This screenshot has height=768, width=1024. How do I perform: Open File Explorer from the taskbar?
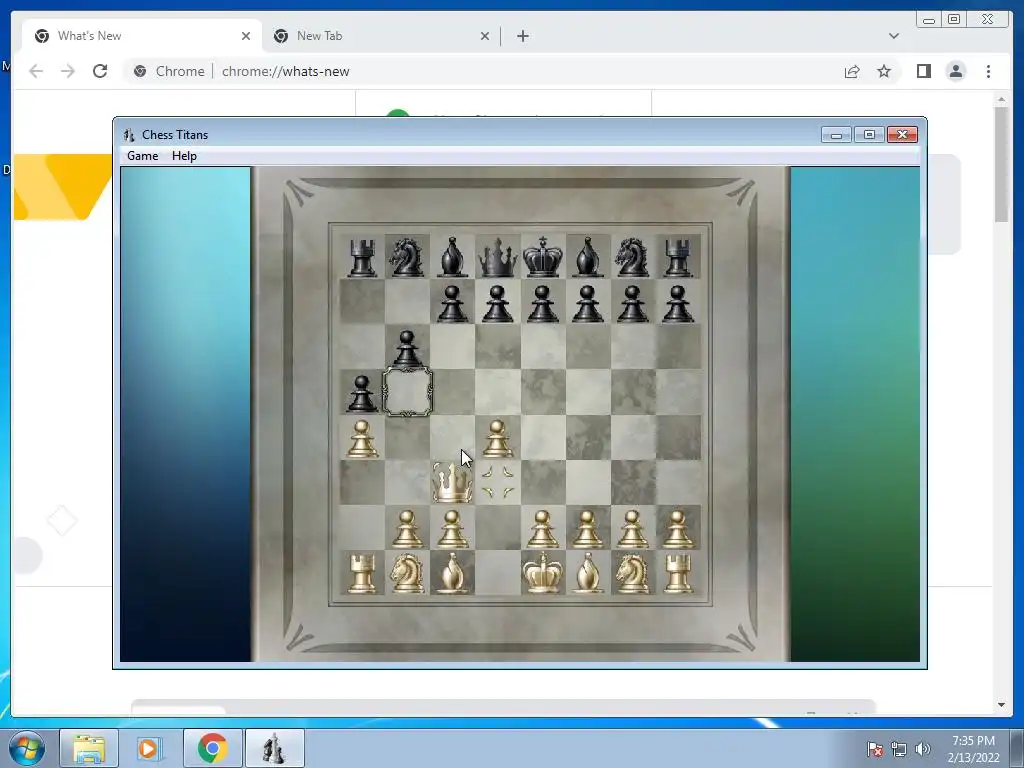[89, 748]
